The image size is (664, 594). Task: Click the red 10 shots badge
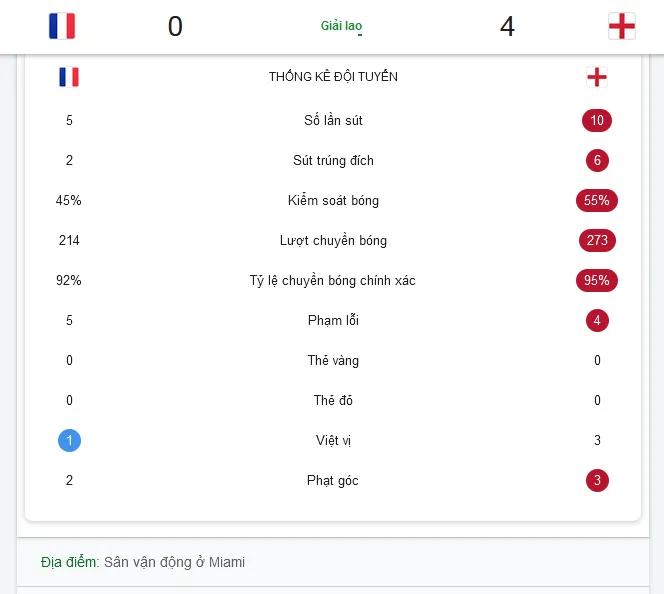click(597, 120)
